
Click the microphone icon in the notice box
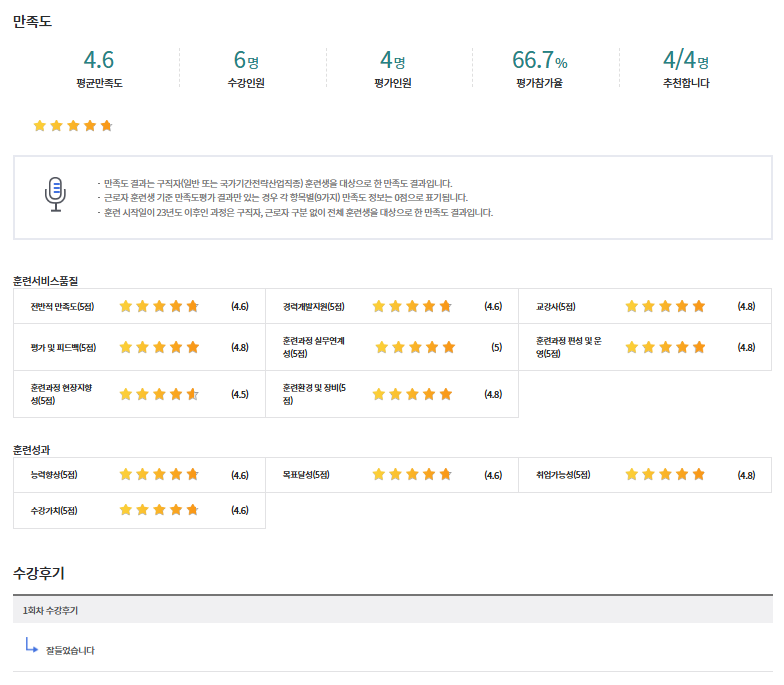coord(56,195)
